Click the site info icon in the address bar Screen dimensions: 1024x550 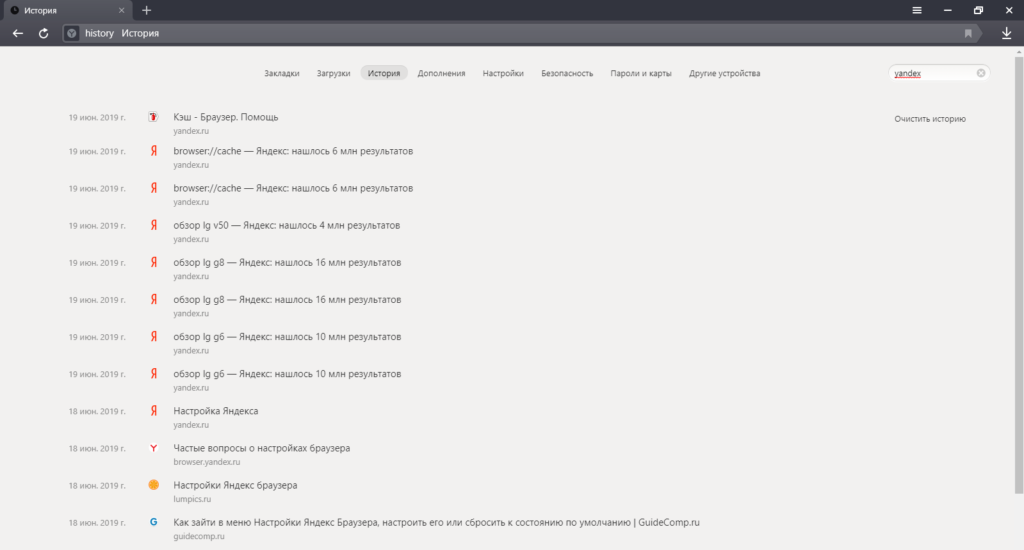72,33
